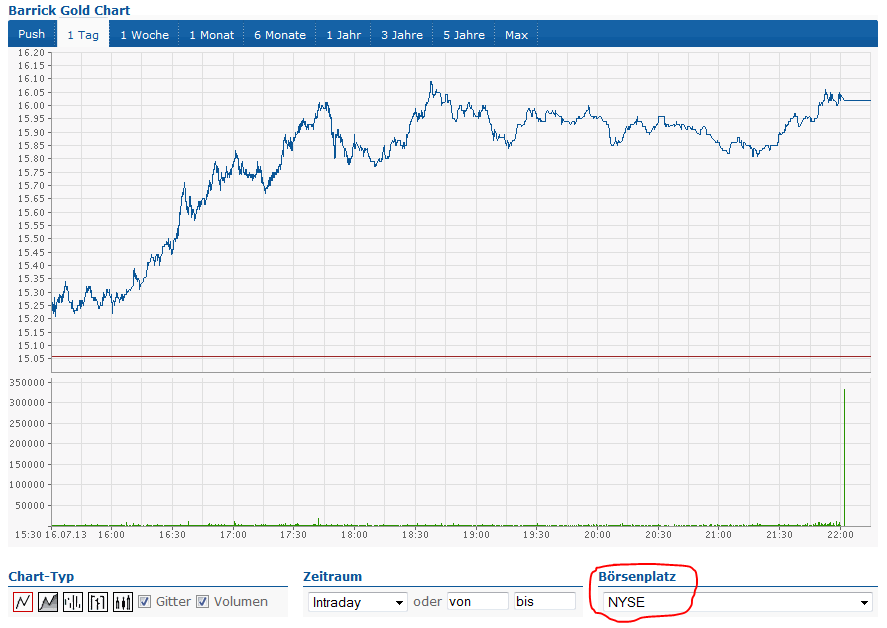Switch to the 1 Tag tab
Screen dimensions: 887x628
(x=83, y=35)
